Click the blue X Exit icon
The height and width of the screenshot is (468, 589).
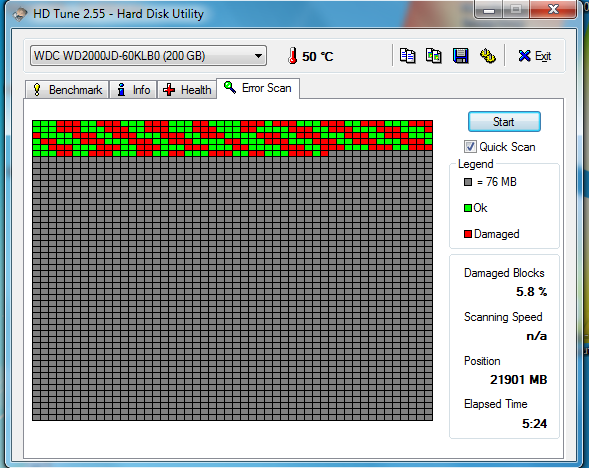pos(524,56)
